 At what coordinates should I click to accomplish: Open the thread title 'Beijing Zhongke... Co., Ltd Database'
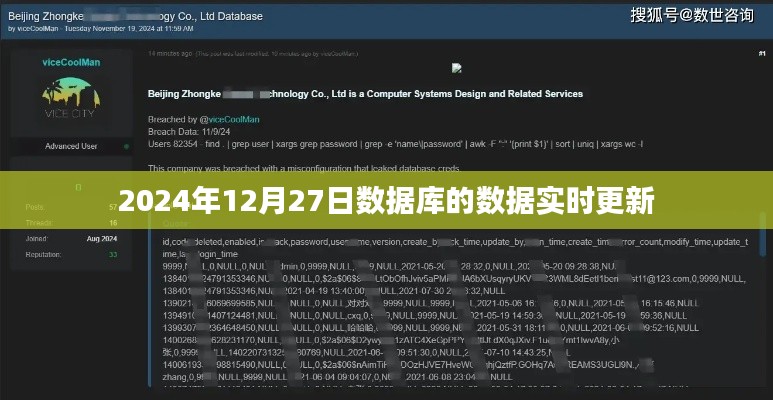135,16
